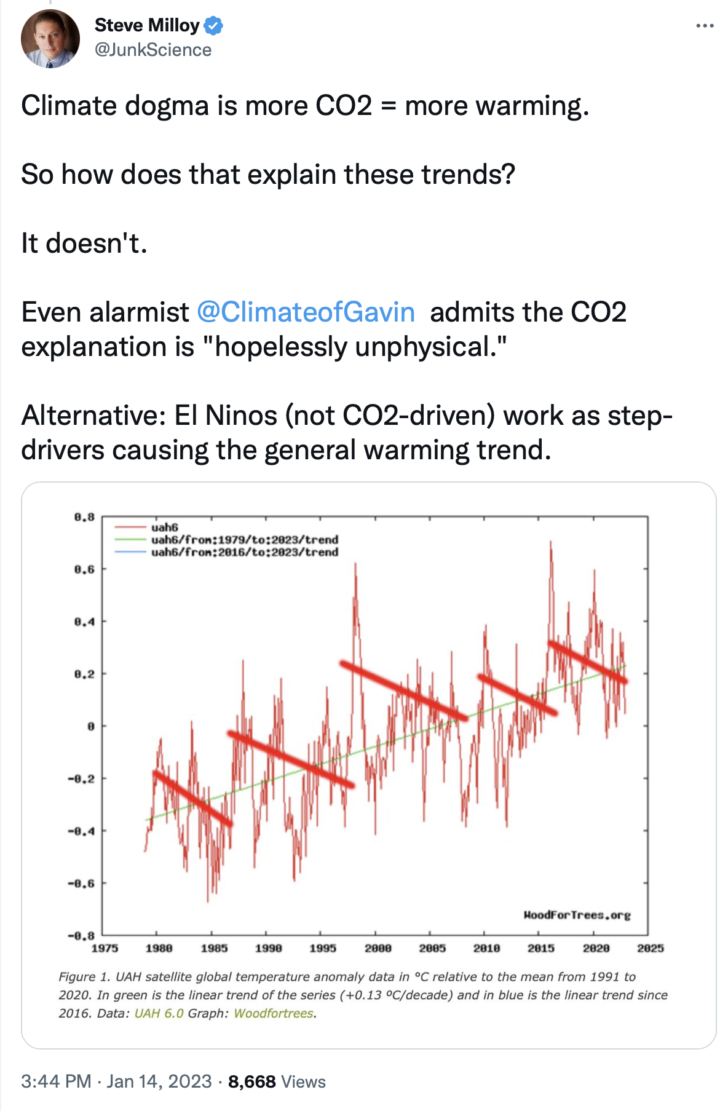Click the blue verified checkmark badge
728x1111 pixels.
213,26
